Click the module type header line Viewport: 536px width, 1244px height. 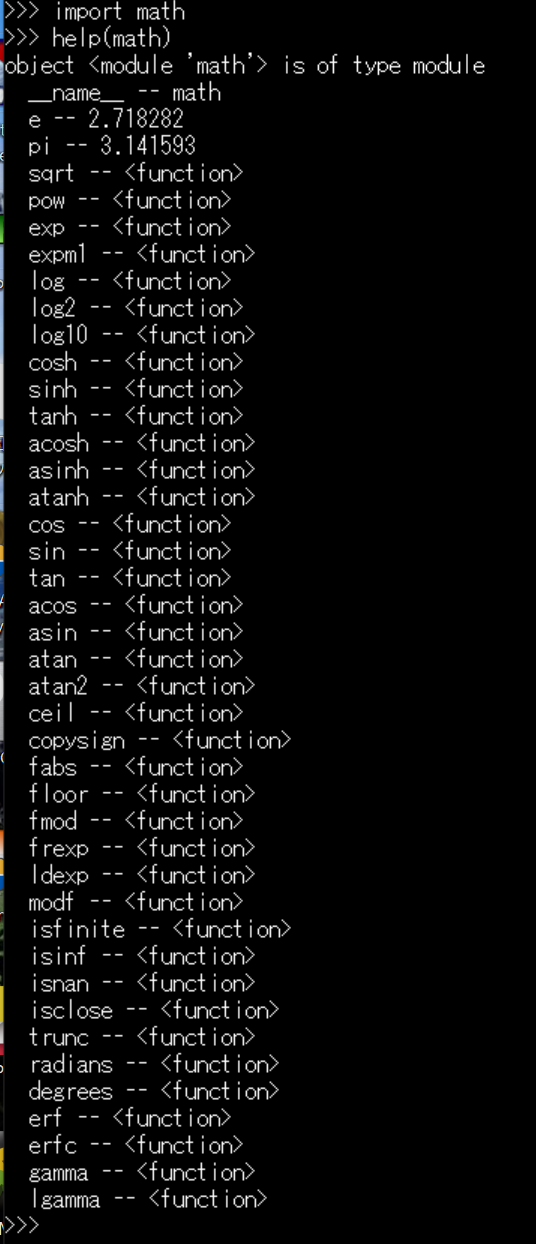[245, 66]
